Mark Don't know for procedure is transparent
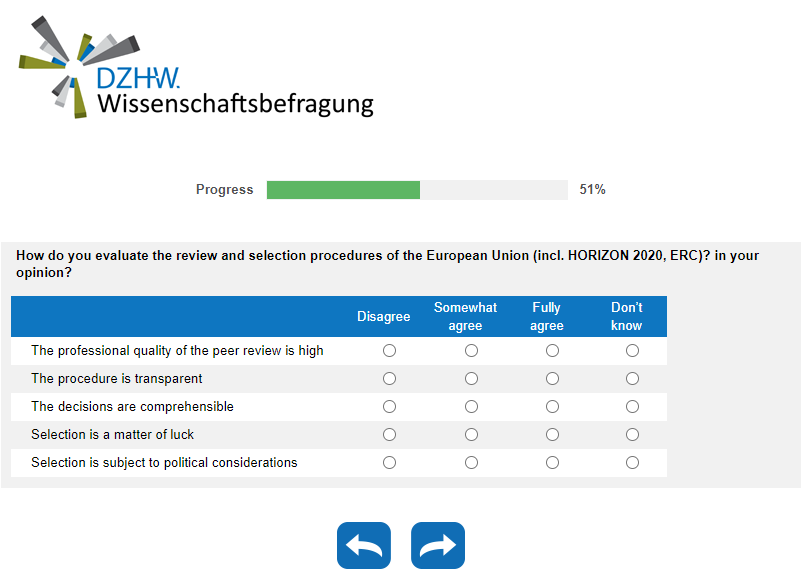 coord(632,379)
